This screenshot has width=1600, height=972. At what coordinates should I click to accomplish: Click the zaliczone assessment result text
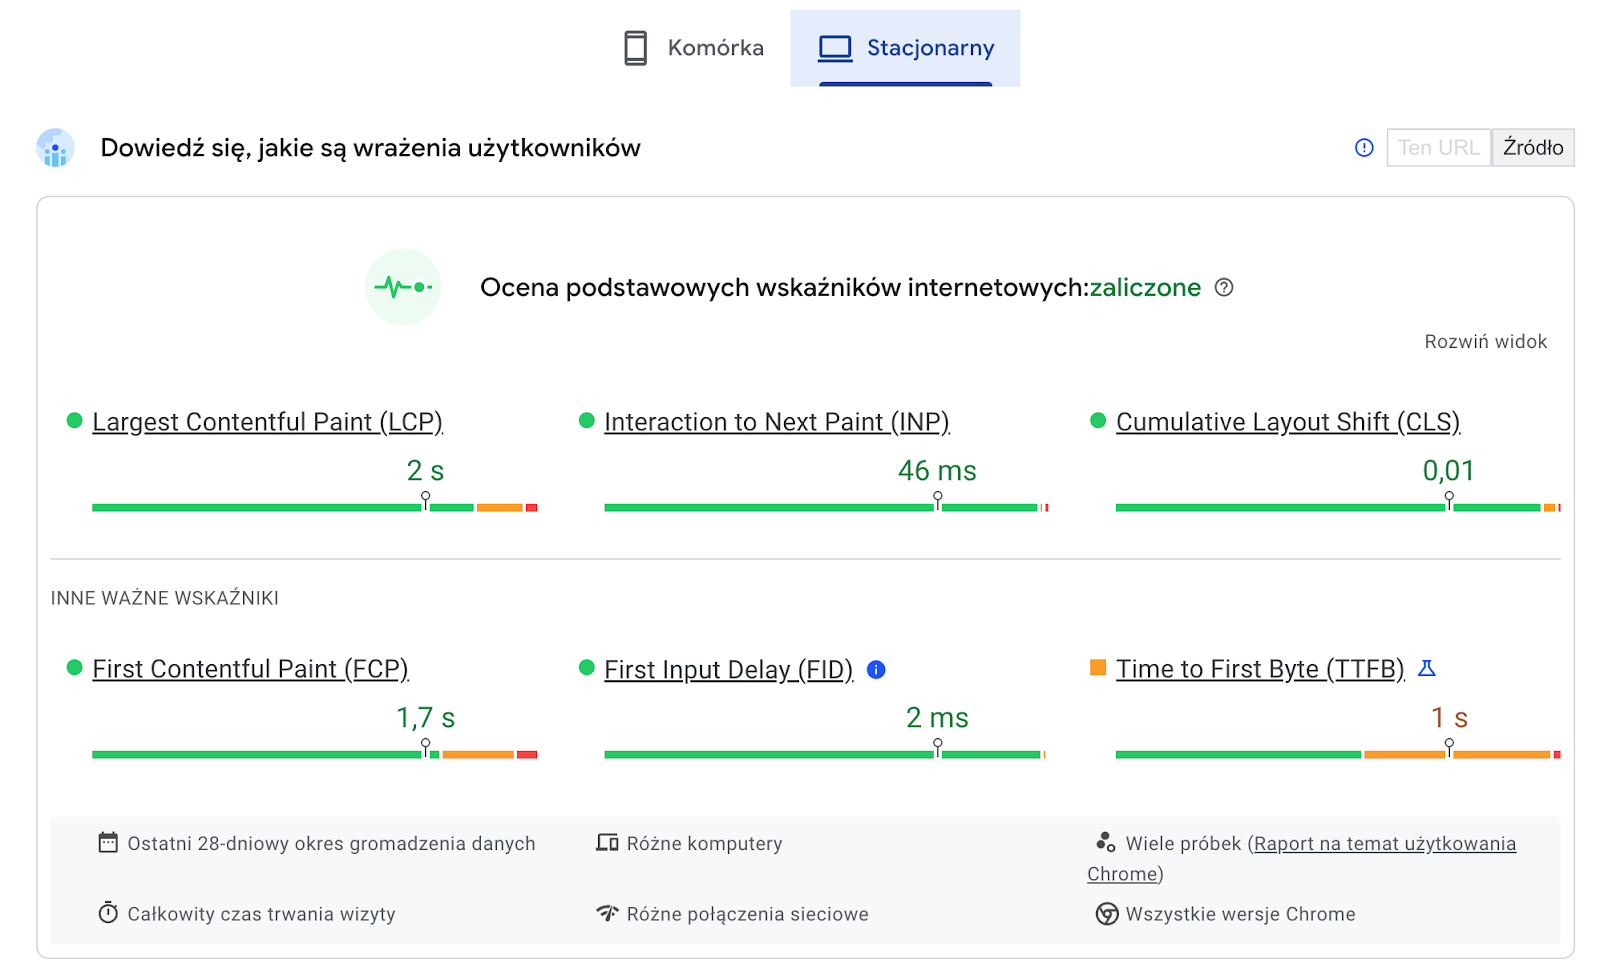pos(1145,288)
